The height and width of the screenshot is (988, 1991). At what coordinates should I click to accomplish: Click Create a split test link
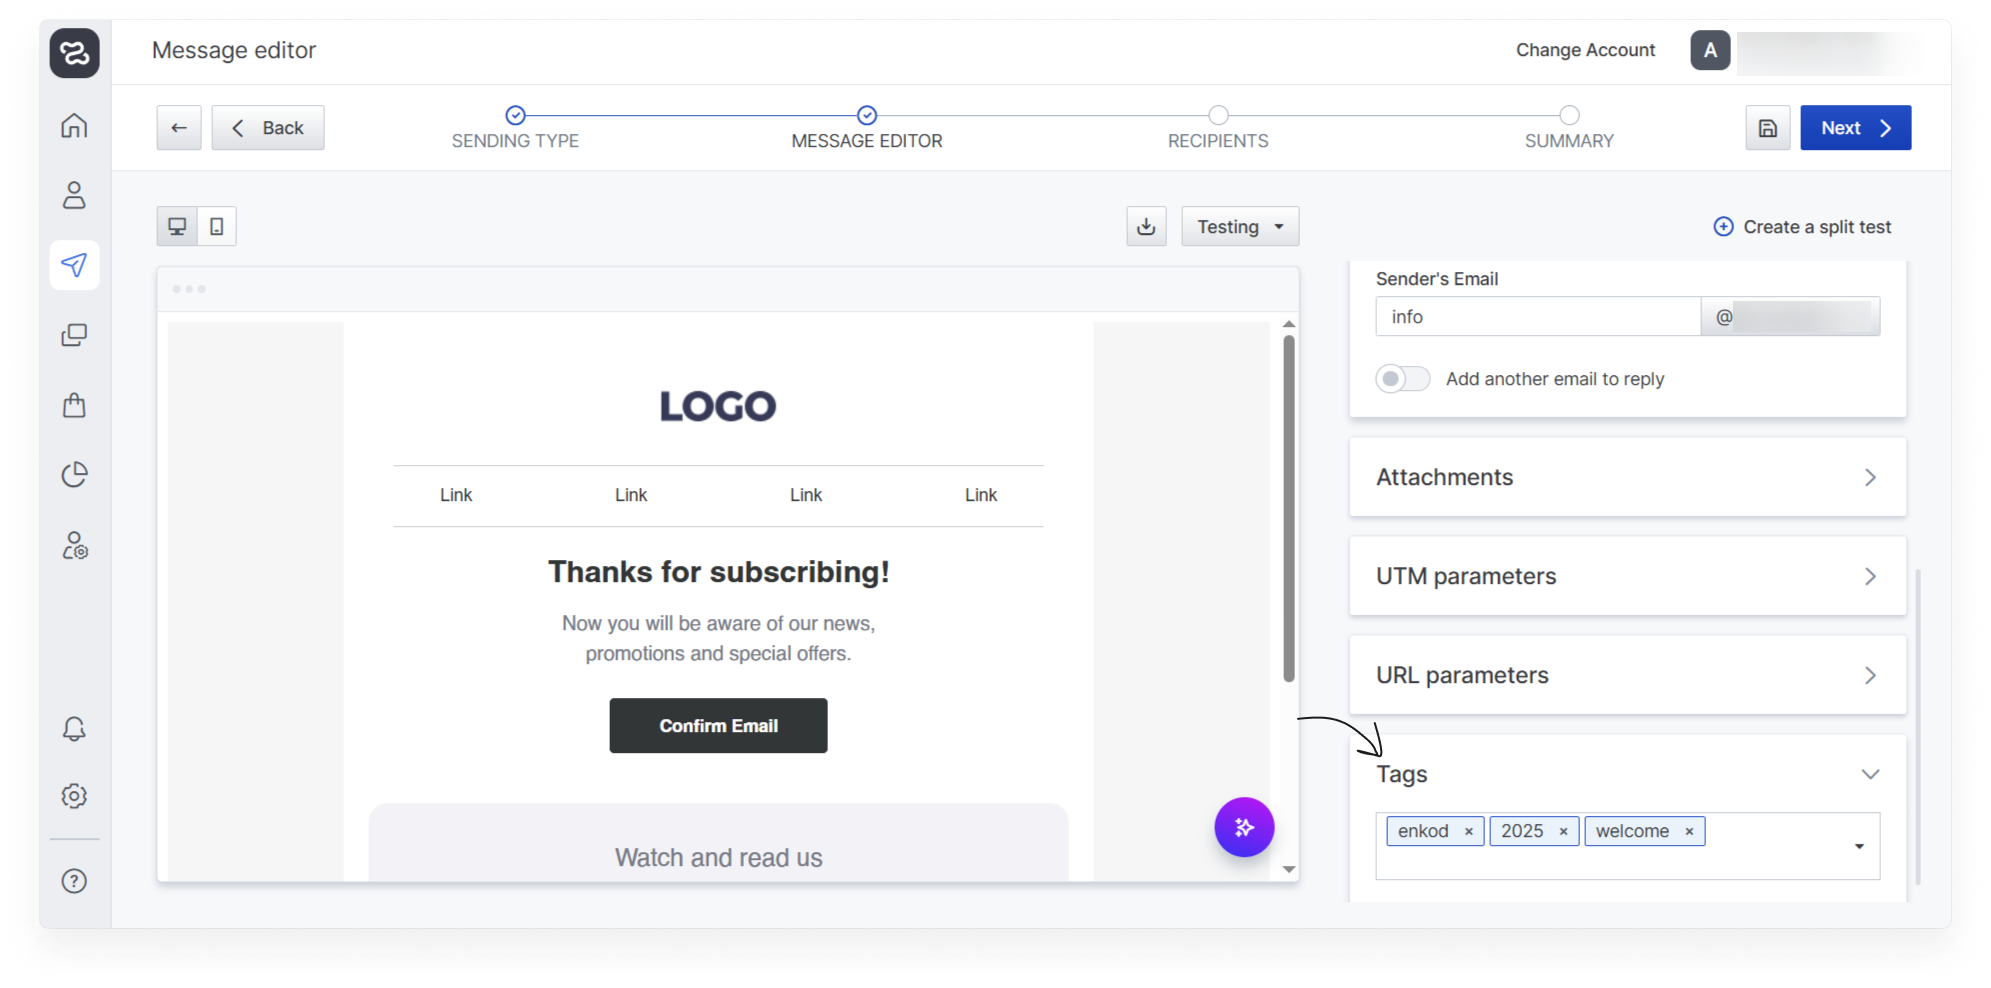[1803, 227]
